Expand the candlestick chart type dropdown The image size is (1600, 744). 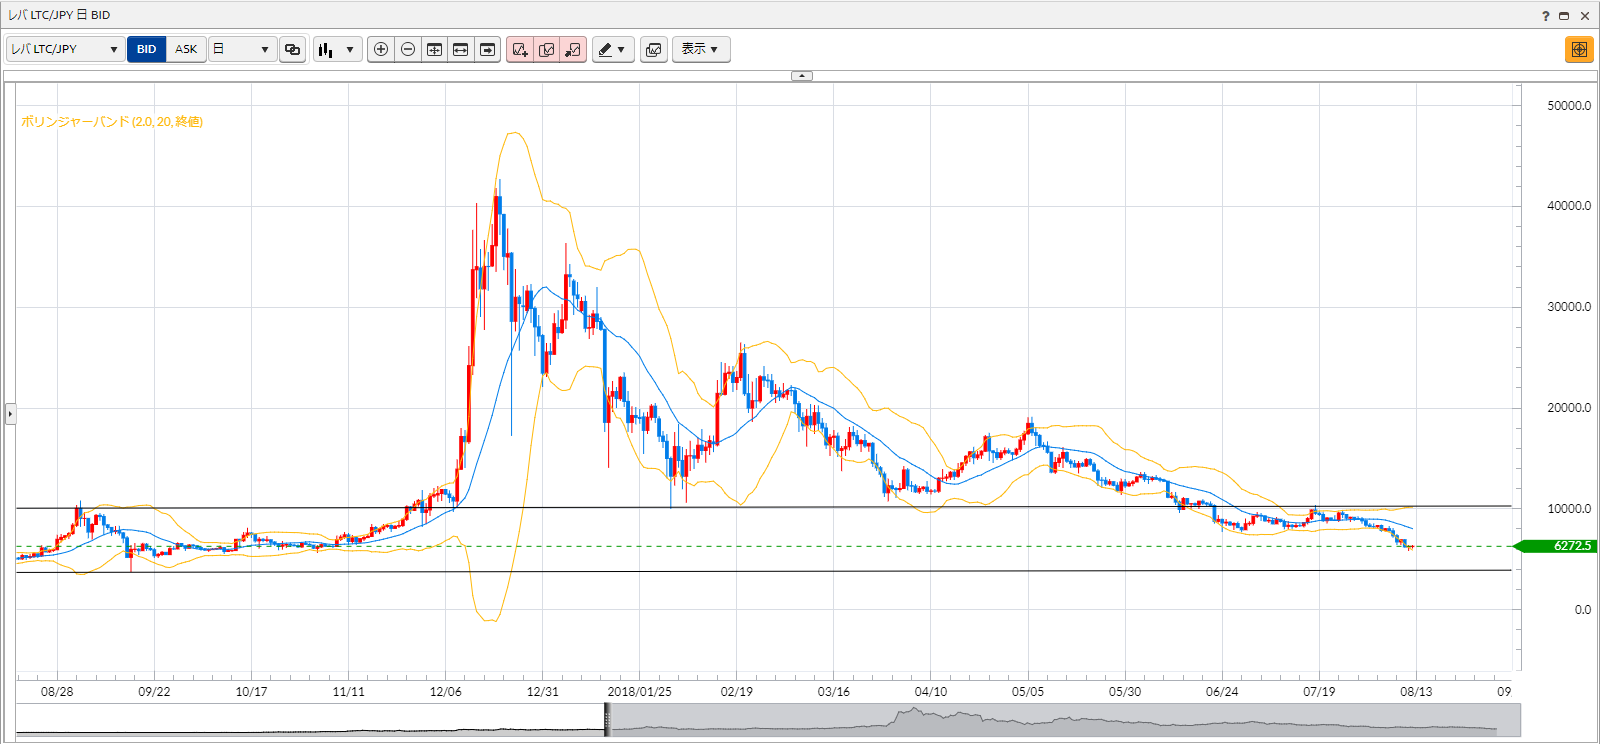[x=338, y=49]
